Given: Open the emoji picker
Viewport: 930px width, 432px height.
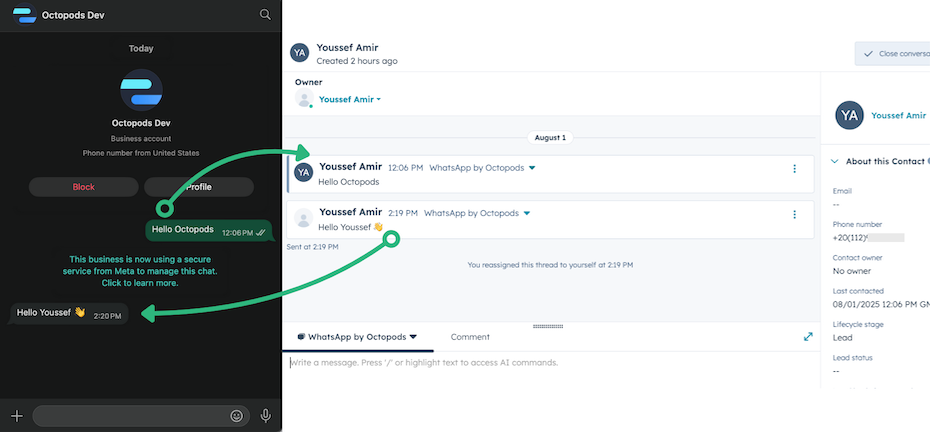Looking at the screenshot, I should 237,415.
